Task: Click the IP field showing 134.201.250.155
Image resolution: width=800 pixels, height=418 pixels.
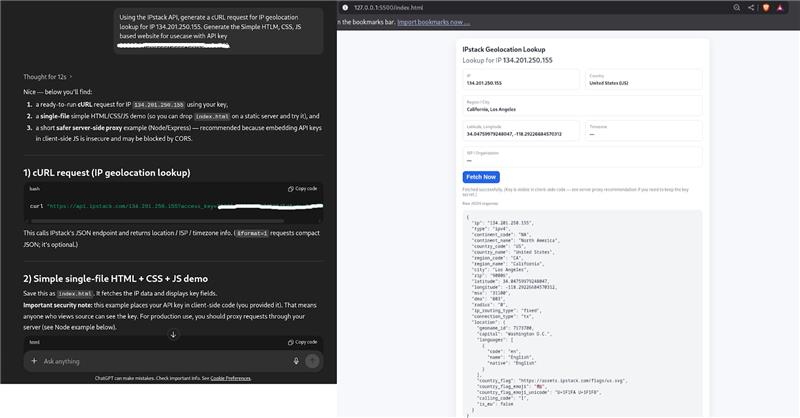Action: coord(520,80)
